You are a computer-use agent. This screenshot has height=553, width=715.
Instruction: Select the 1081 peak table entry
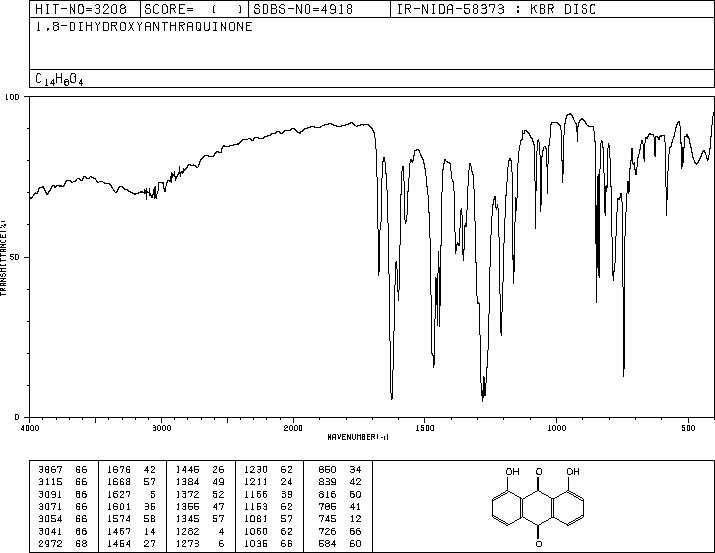(268, 519)
